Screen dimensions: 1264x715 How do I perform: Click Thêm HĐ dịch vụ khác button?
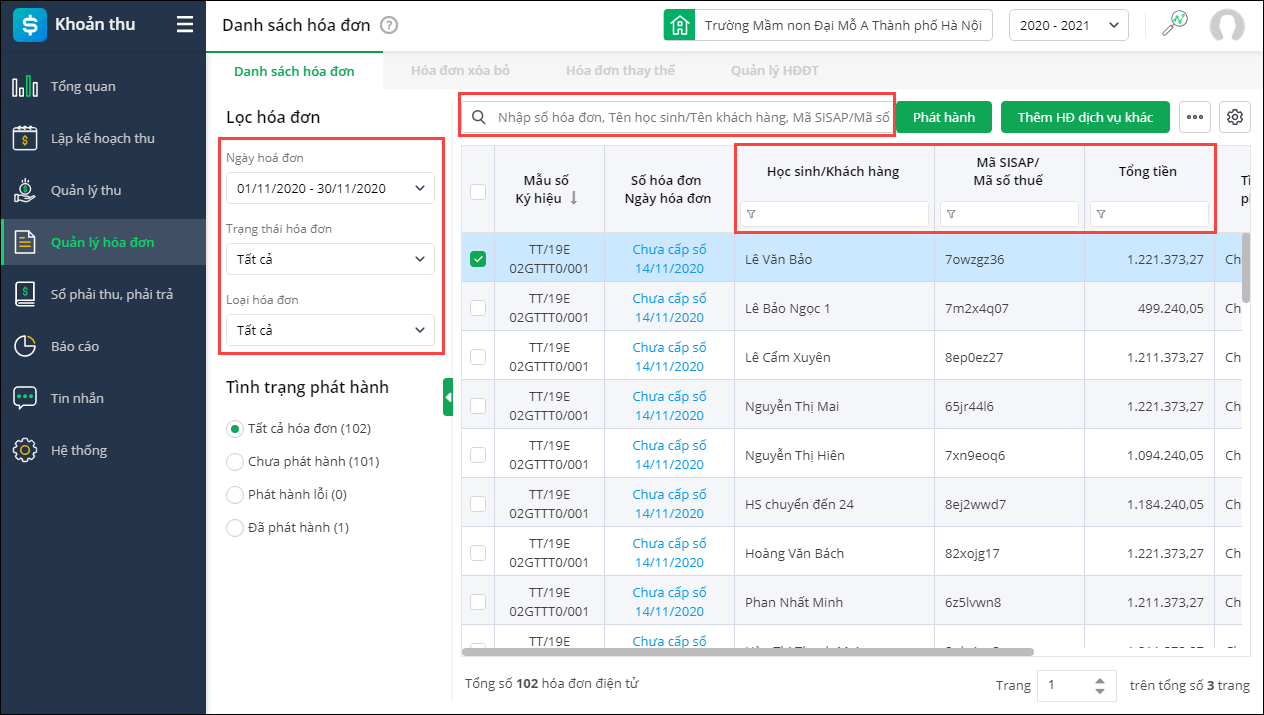pyautogui.click(x=1085, y=117)
